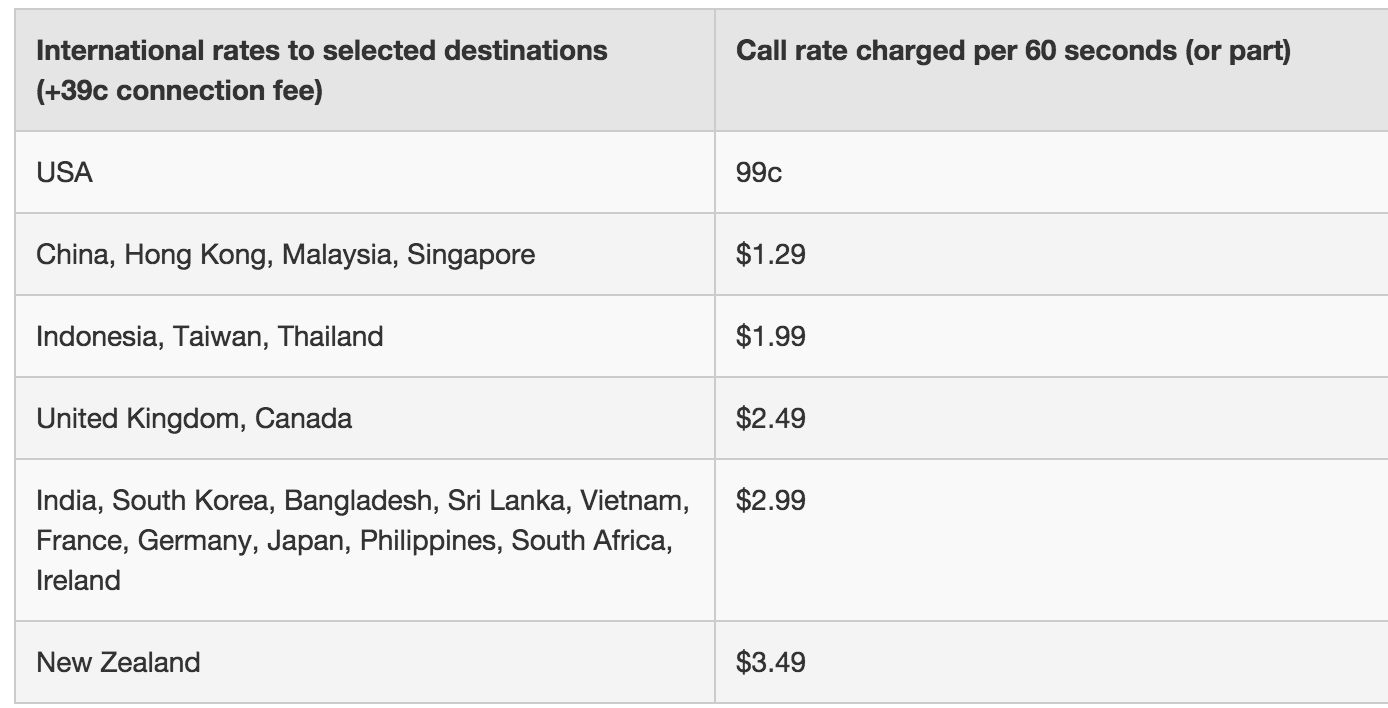This screenshot has height=708, width=1388.
Task: Click the $2.99 rate cell
Action: (770, 500)
